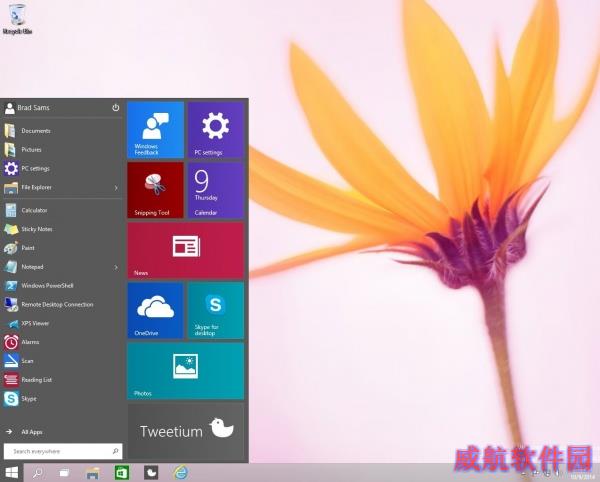The height and width of the screenshot is (482, 600).
Task: Open Notepad
Action: point(55,267)
